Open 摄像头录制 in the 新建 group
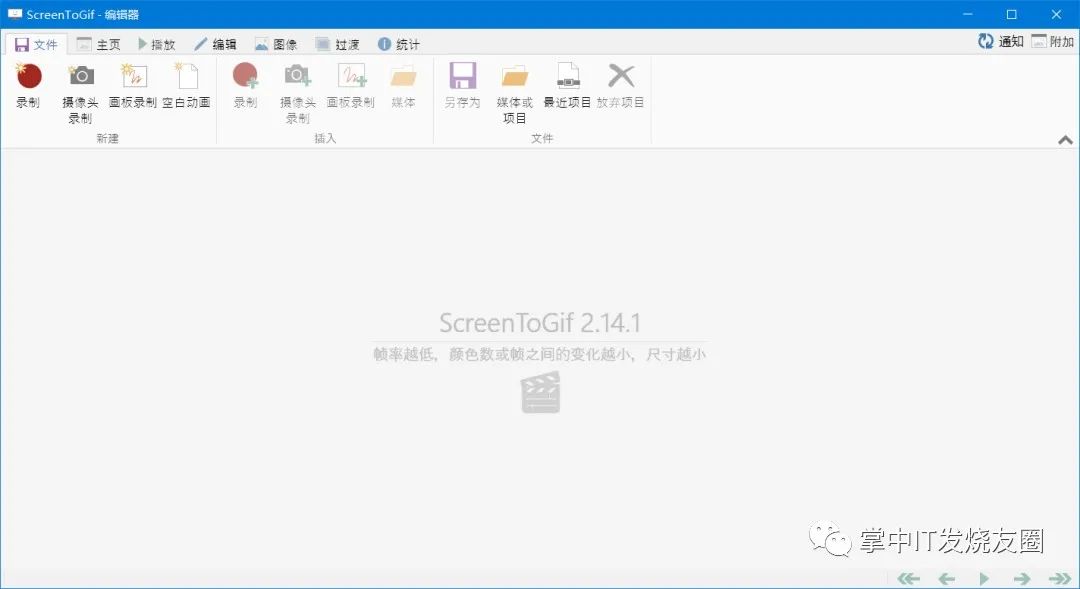This screenshot has width=1080, height=589. pos(81,93)
